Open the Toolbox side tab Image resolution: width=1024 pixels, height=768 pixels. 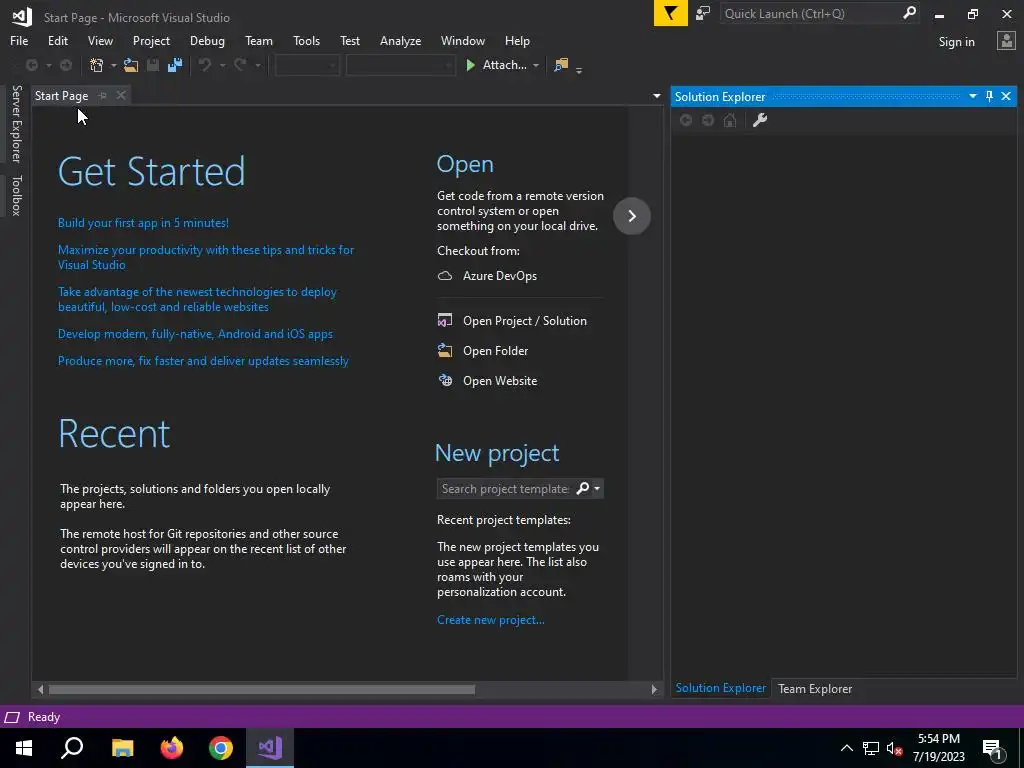16,195
